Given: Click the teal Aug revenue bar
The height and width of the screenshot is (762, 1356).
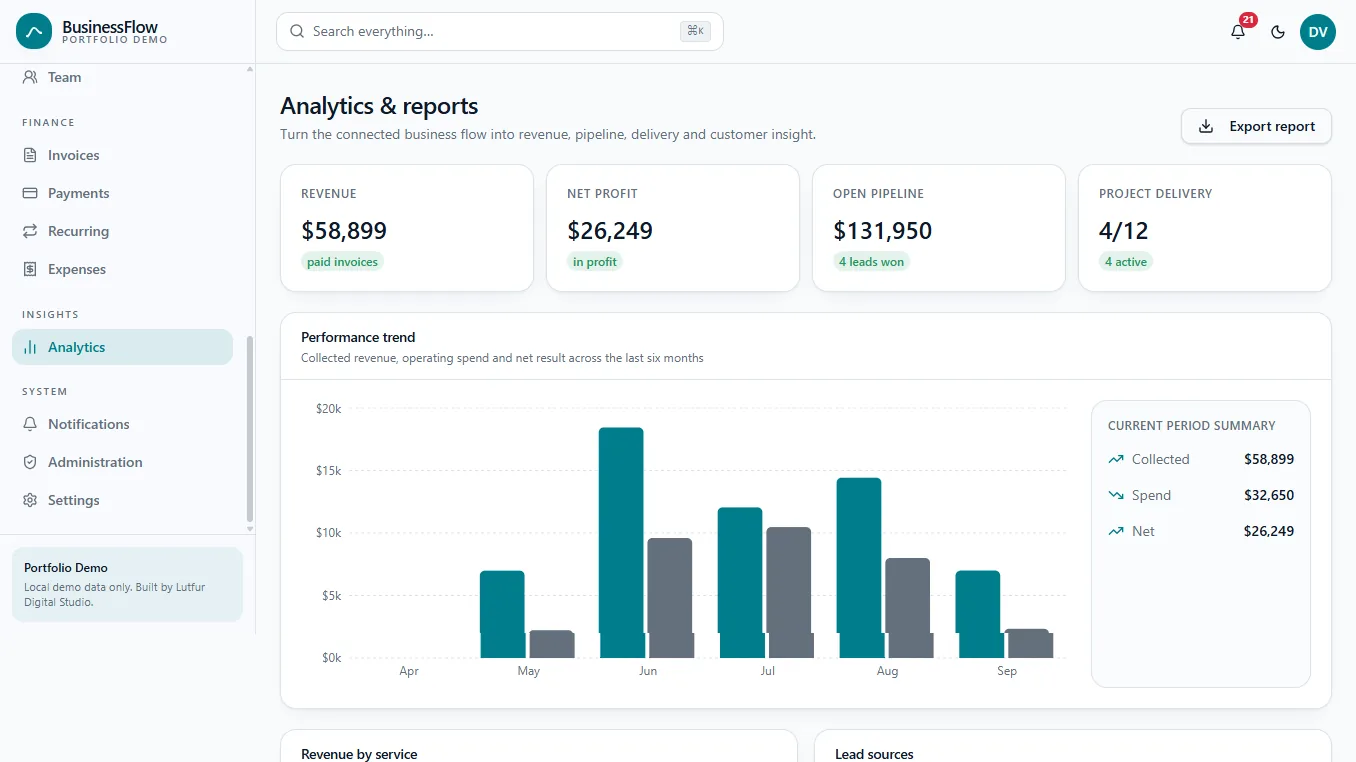Looking at the screenshot, I should pos(859,567).
